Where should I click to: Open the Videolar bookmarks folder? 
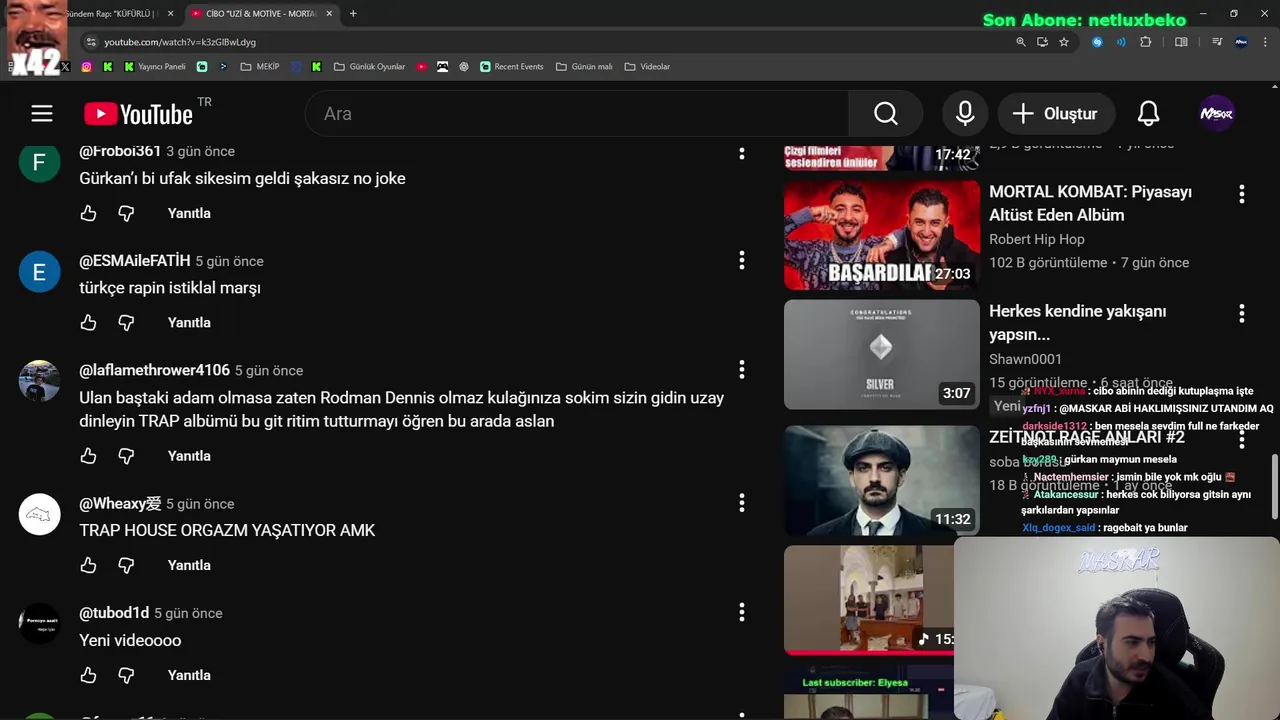pos(647,67)
